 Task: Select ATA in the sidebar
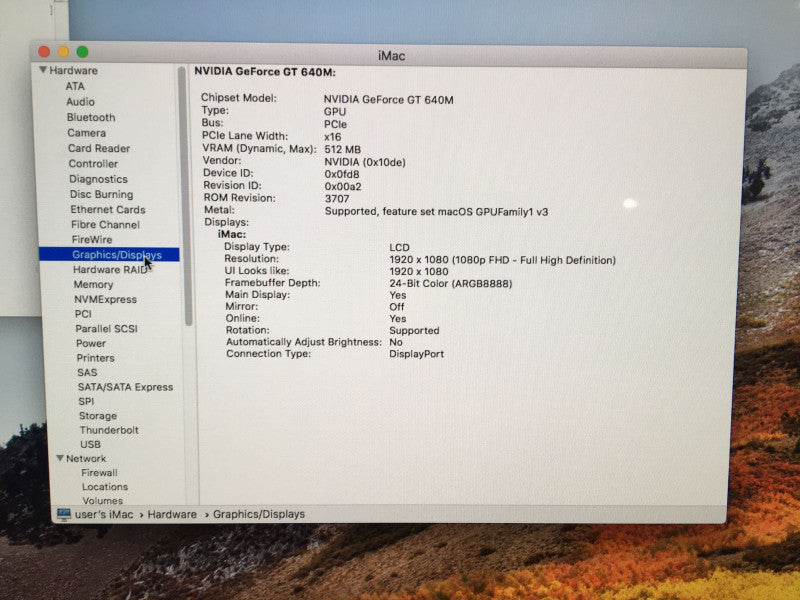tap(75, 86)
